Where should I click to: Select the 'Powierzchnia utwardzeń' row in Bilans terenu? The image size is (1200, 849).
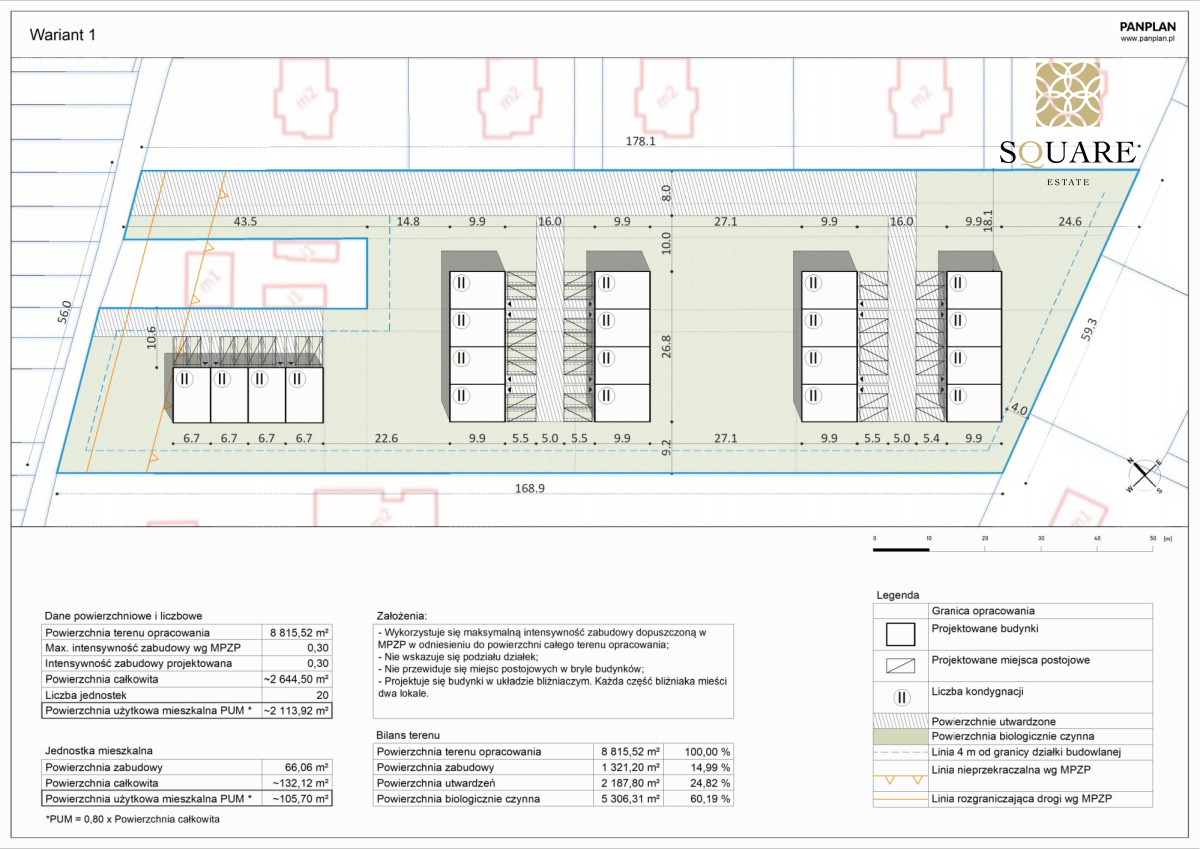click(x=553, y=783)
